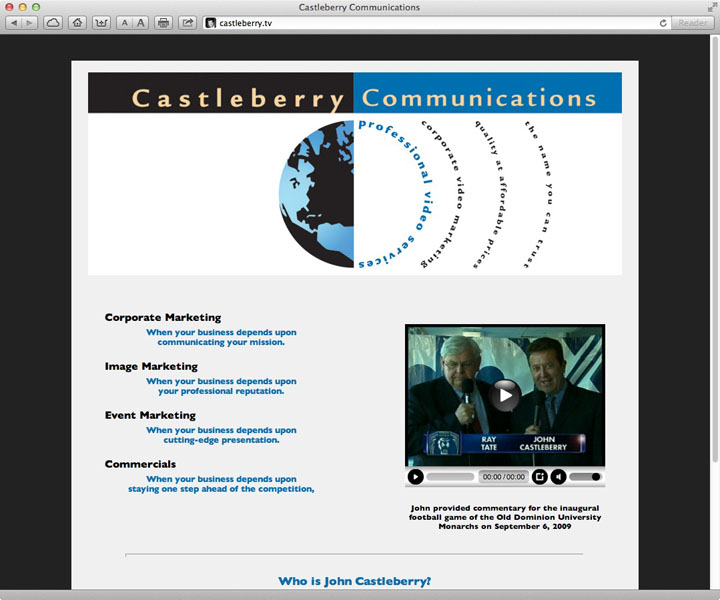Increase text size with the large A
This screenshot has width=720, height=600.
(141, 22)
